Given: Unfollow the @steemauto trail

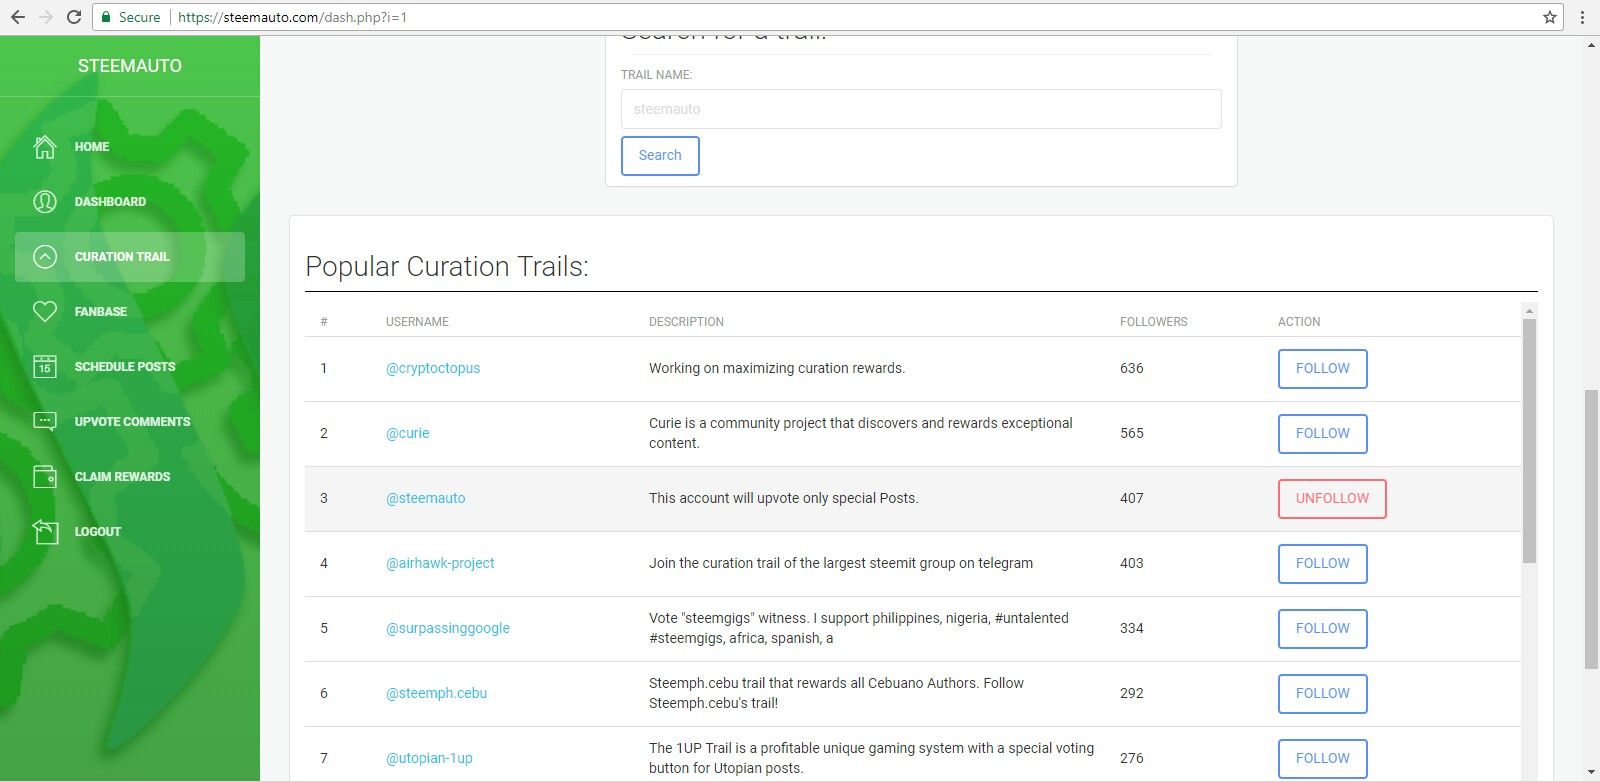Looking at the screenshot, I should tap(1332, 499).
